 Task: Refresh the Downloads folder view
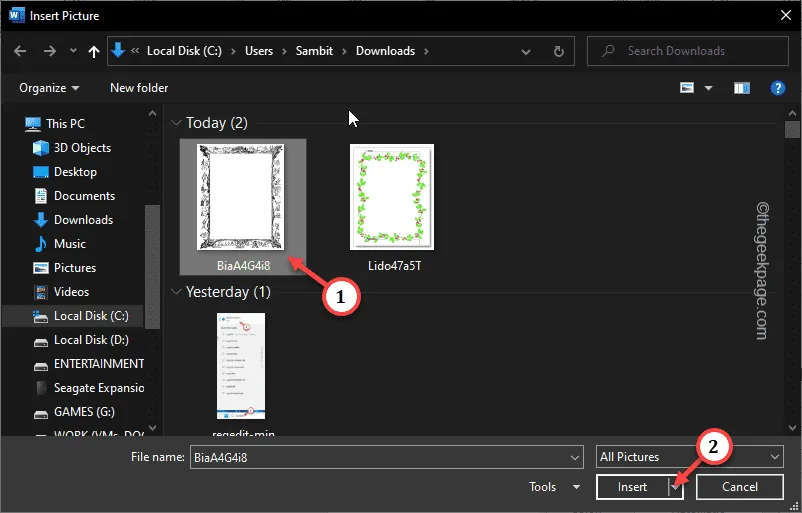(559, 51)
